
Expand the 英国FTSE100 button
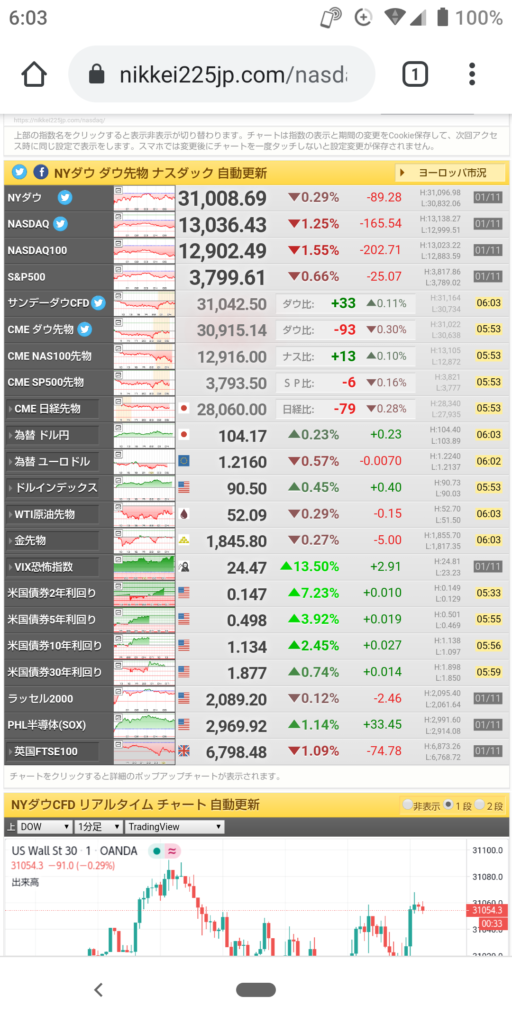[52, 752]
